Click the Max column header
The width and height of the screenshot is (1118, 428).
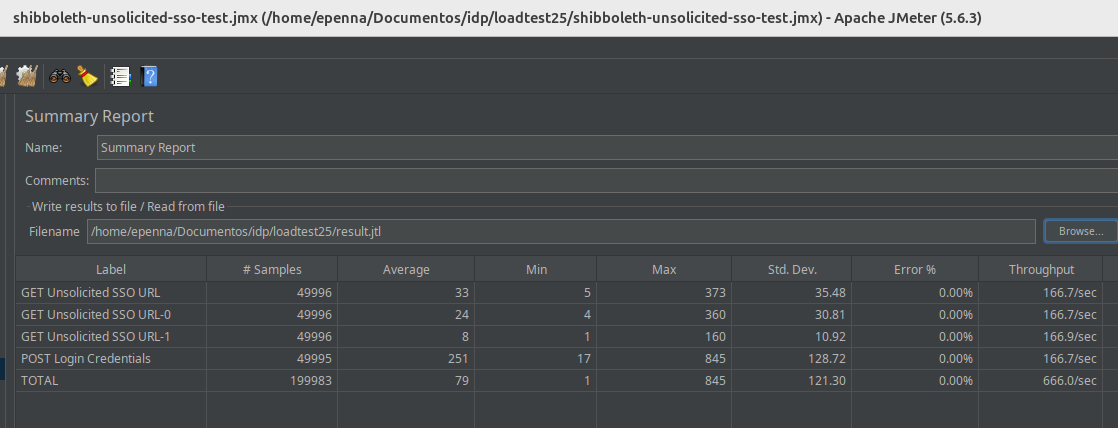pos(664,269)
